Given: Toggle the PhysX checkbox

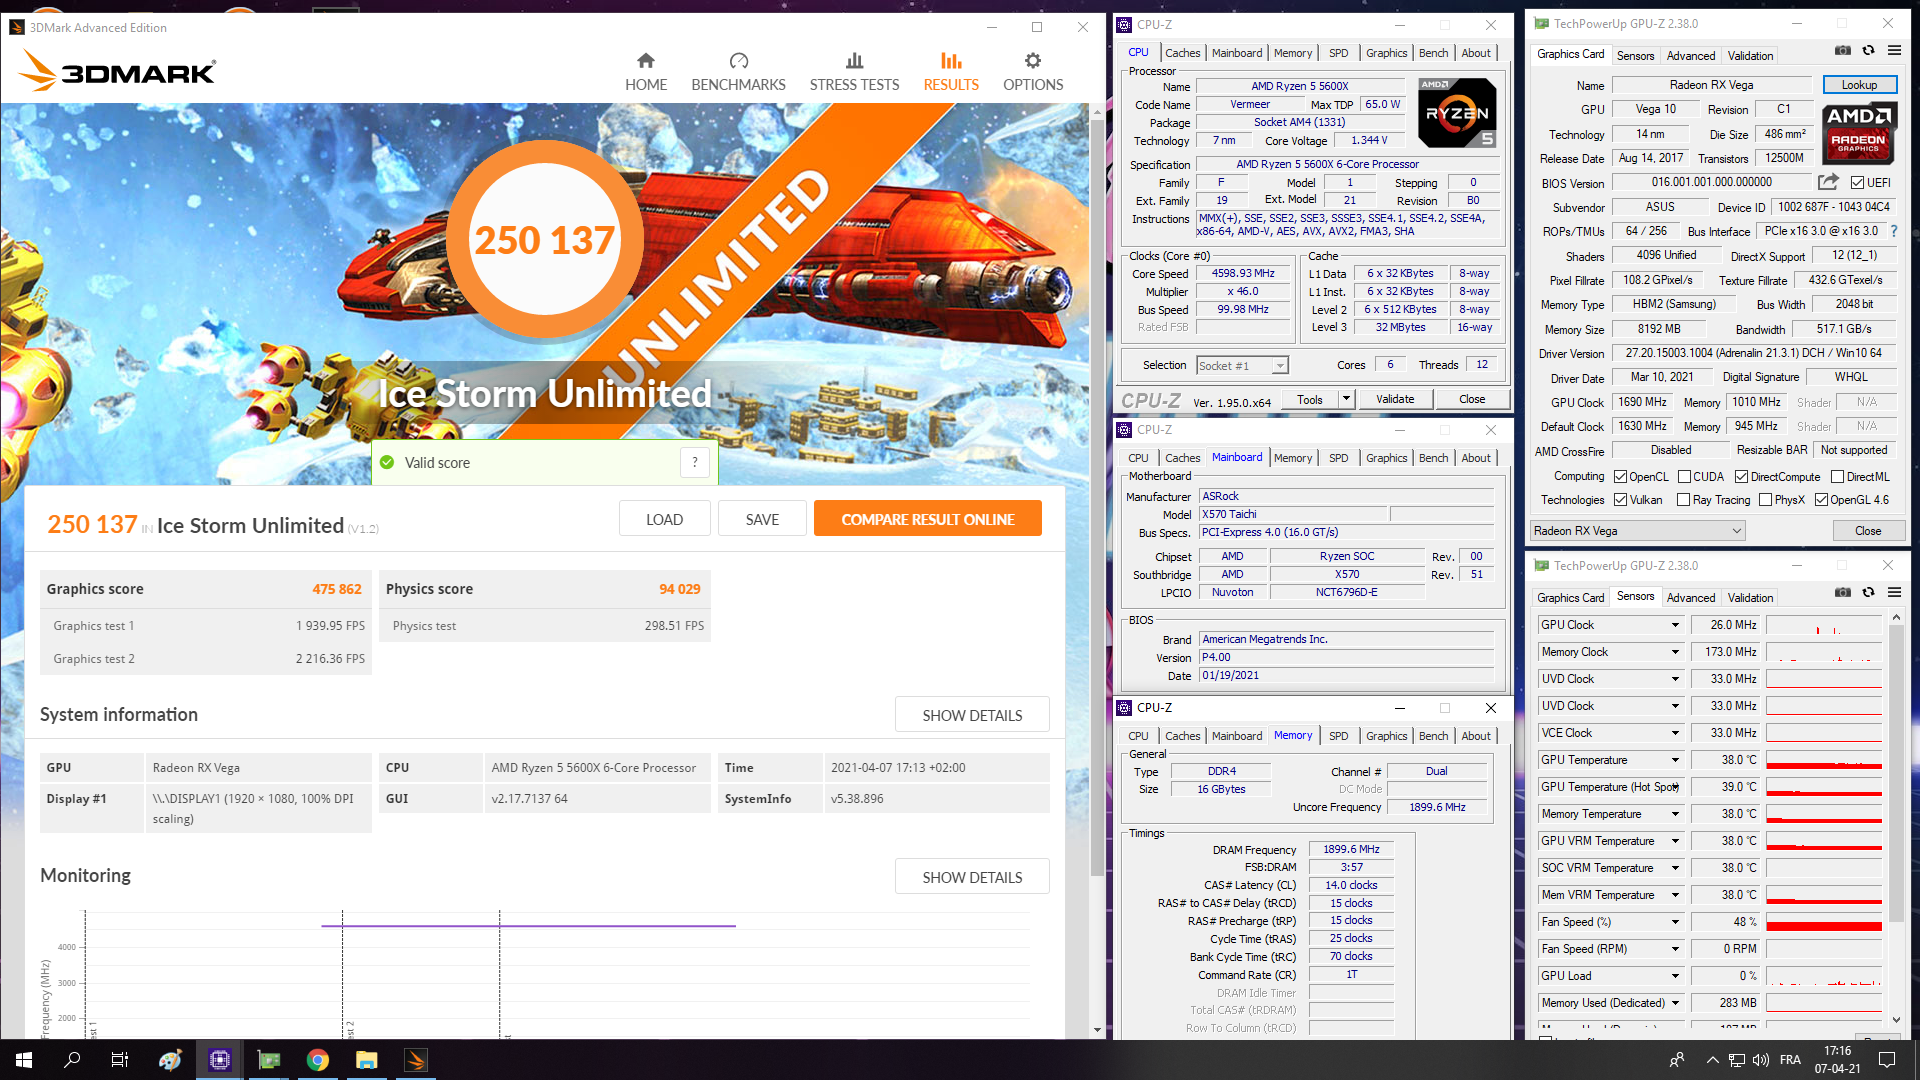Looking at the screenshot, I should pyautogui.click(x=1765, y=500).
